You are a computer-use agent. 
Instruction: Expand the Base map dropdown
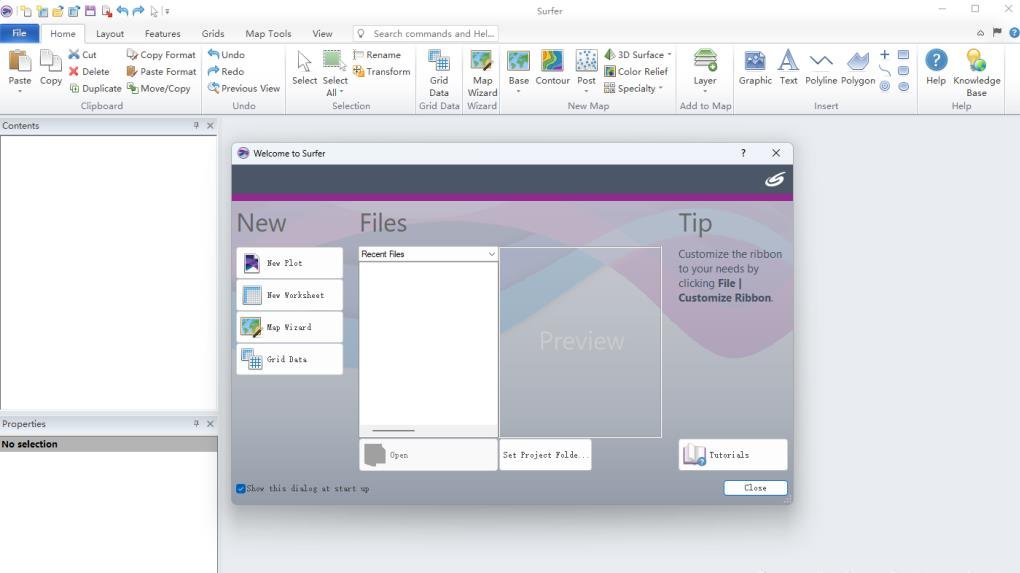[518, 91]
